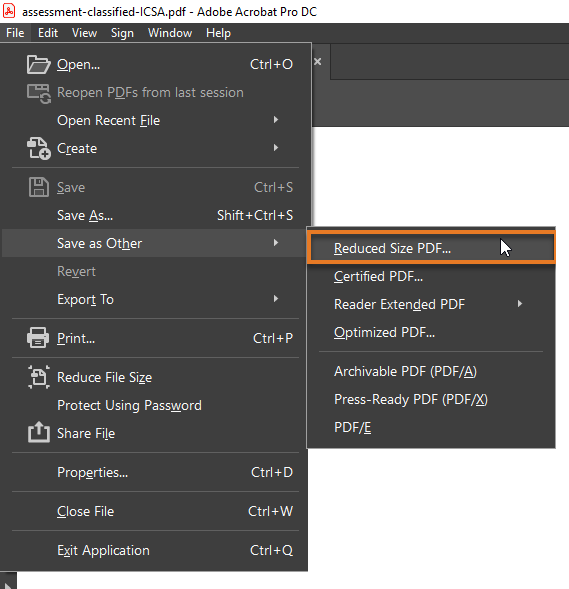
Task: Expand the Export To submenu arrow
Action: coord(276,299)
